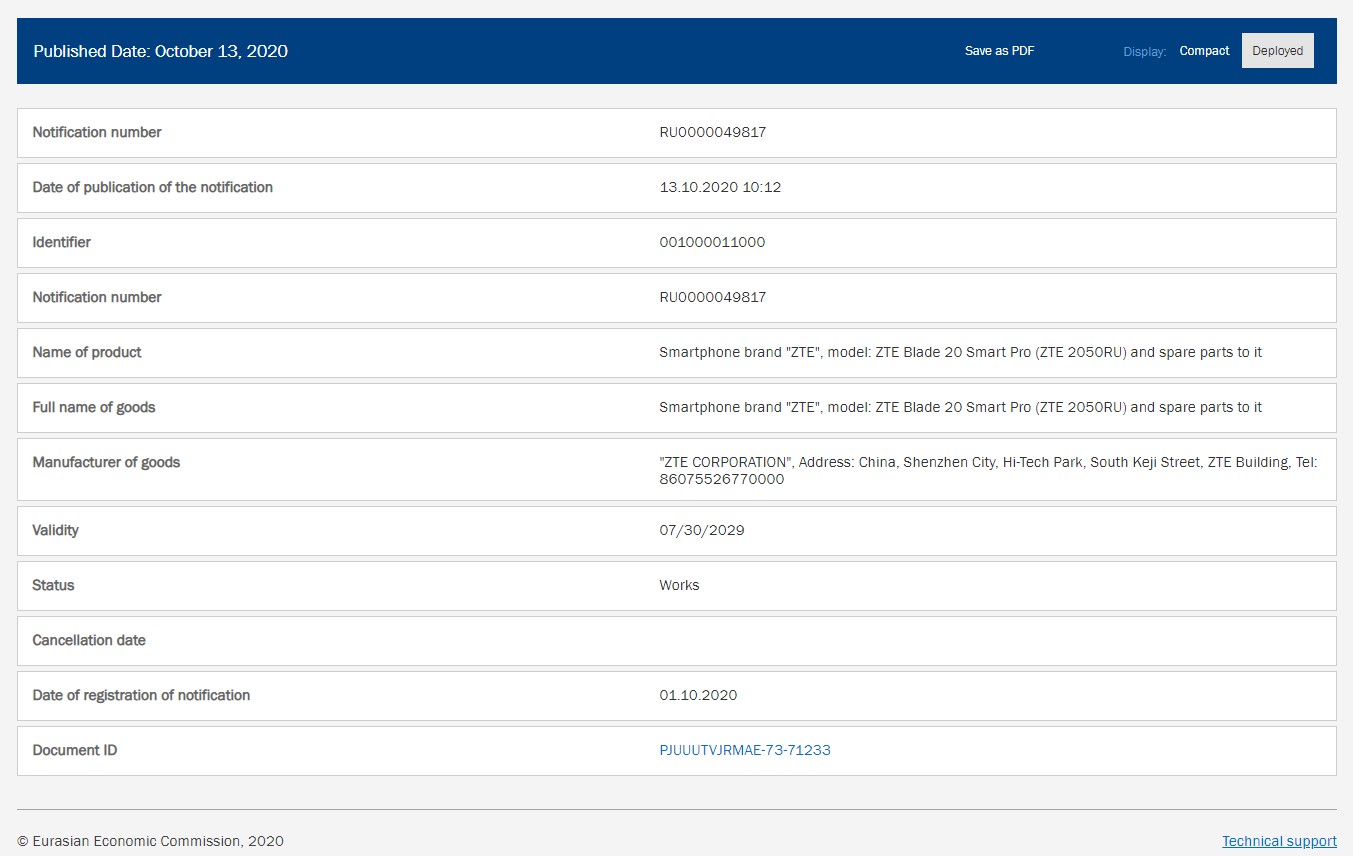The width and height of the screenshot is (1353, 856).
Task: Click the Published Date header banner
Action: pos(159,51)
